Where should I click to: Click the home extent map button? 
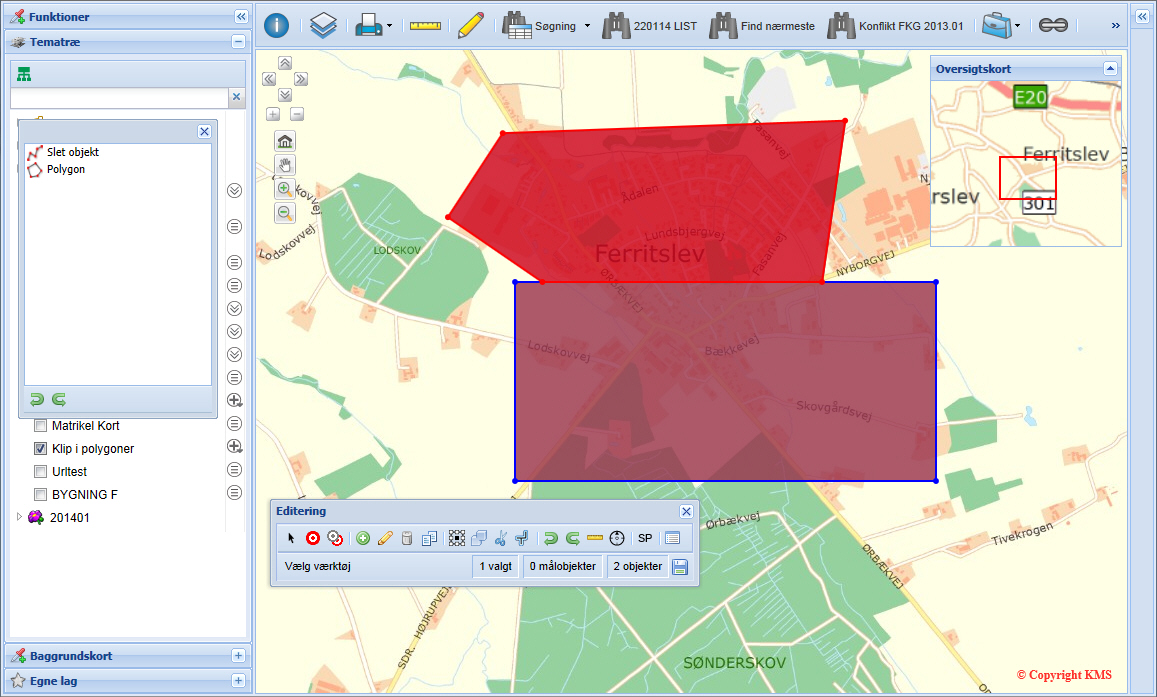pos(285,141)
